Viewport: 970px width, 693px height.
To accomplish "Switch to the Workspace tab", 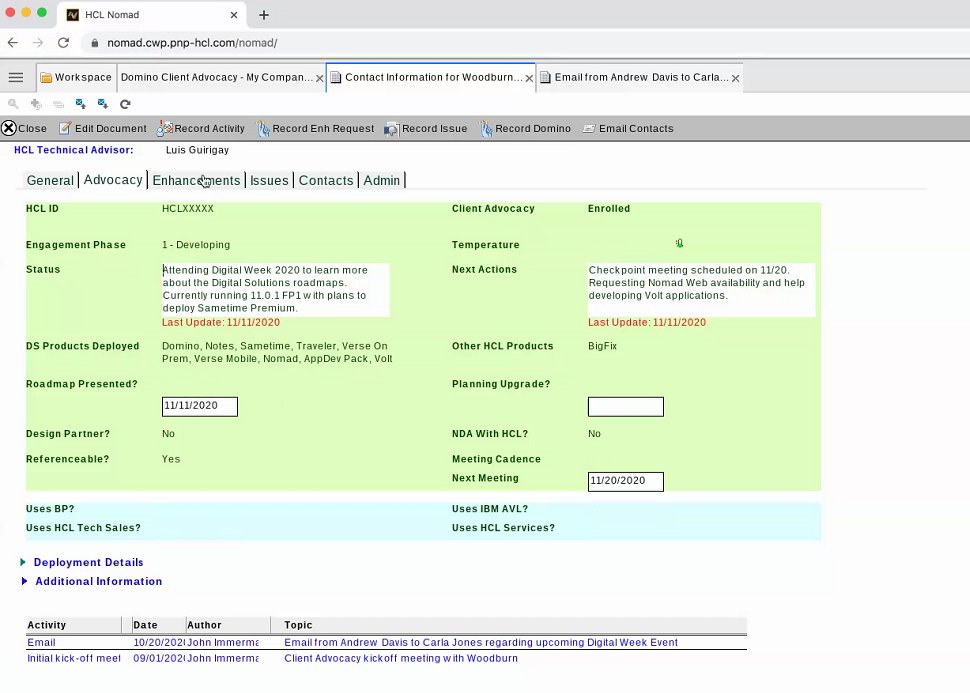I will pyautogui.click(x=76, y=77).
